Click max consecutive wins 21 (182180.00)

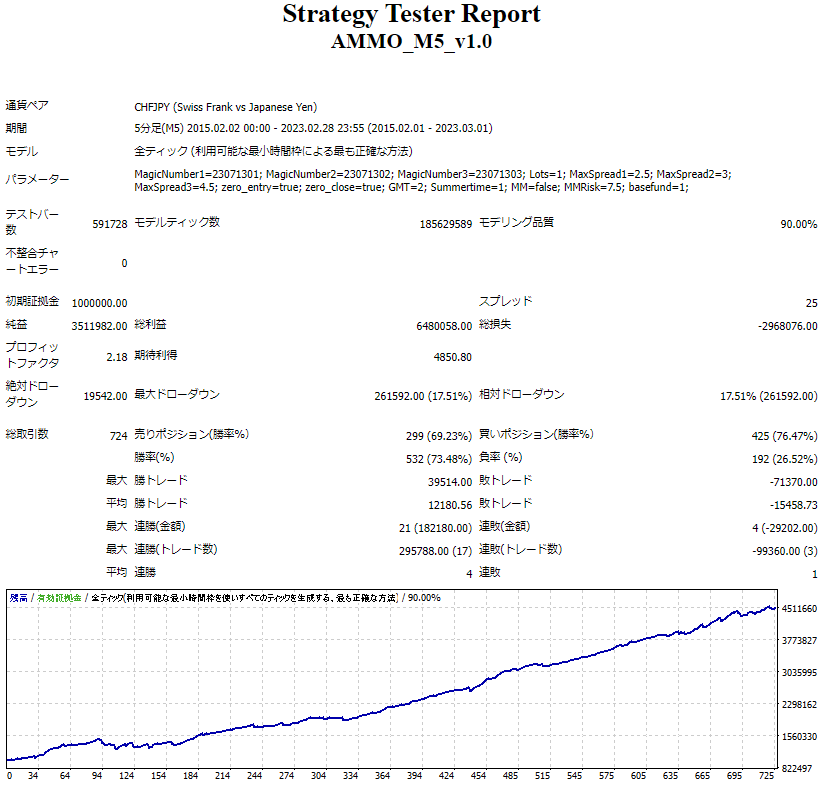pyautogui.click(x=436, y=528)
